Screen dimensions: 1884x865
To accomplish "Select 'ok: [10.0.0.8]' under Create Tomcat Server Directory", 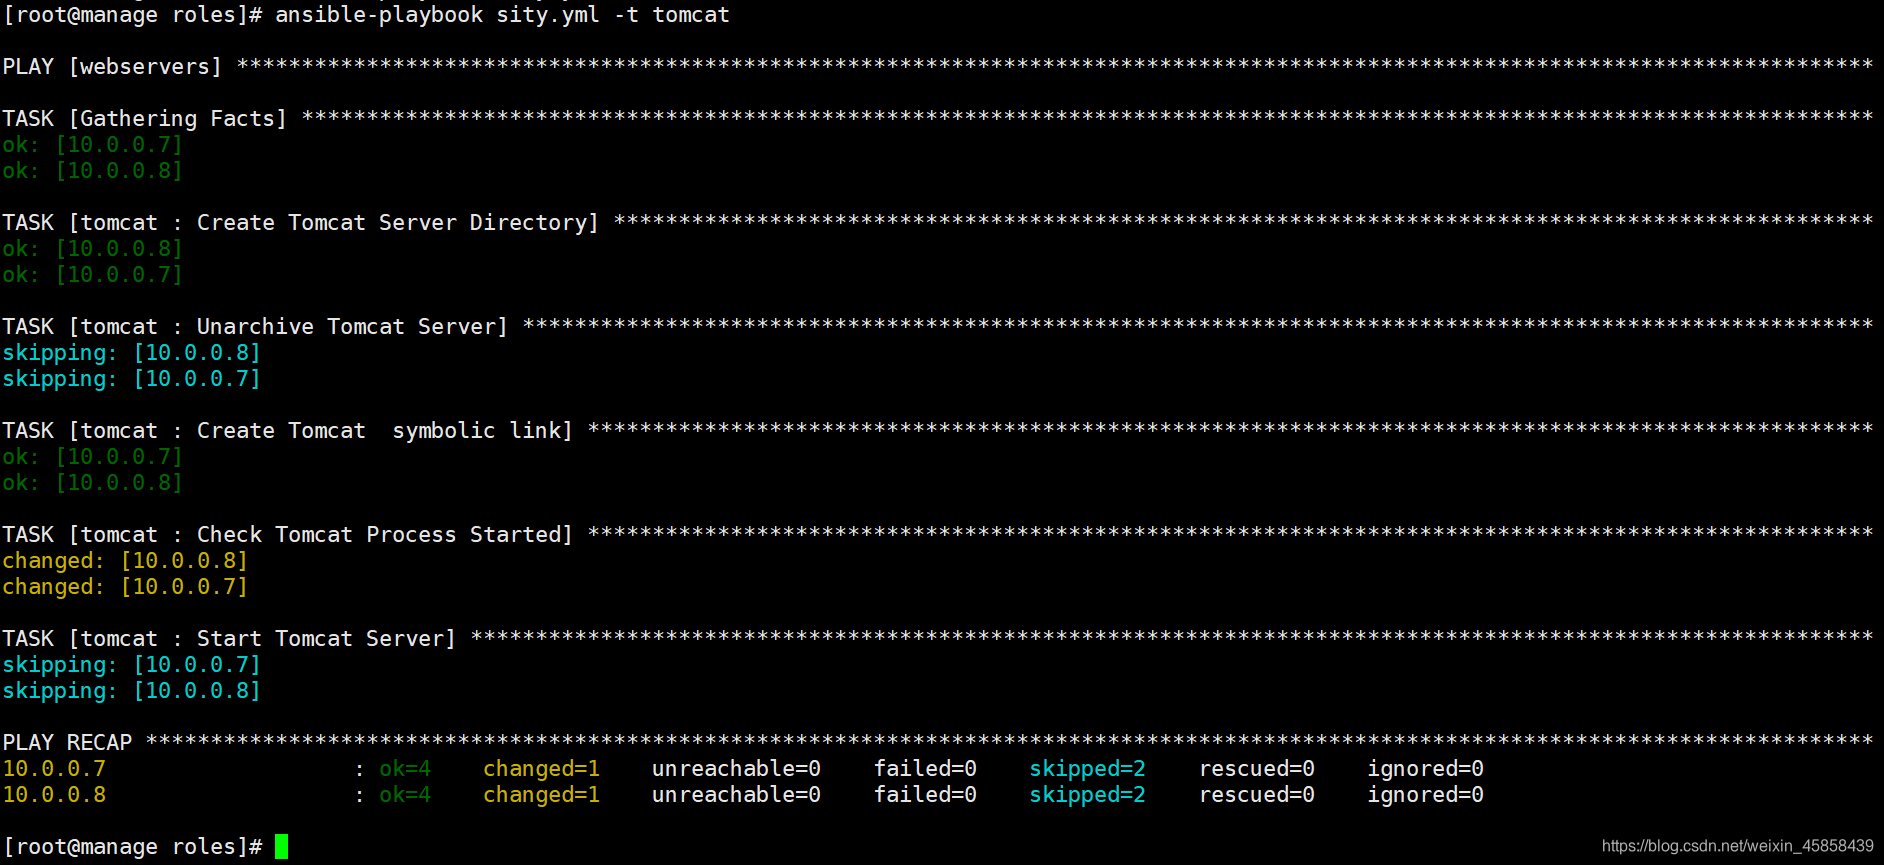I will click(92, 249).
